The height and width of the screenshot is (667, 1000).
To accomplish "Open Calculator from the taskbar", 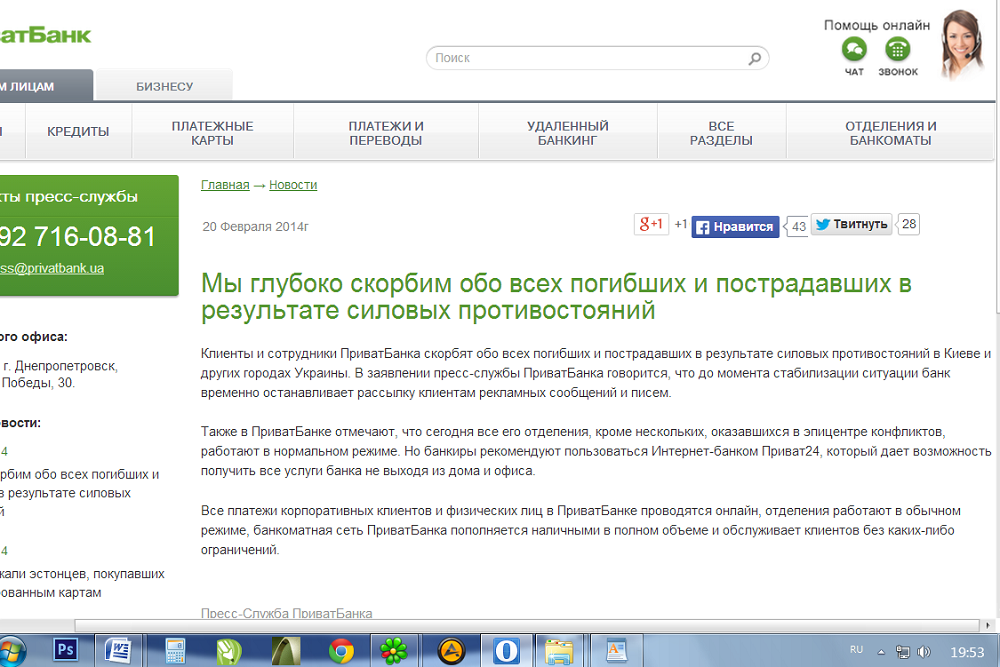I will tap(174, 651).
